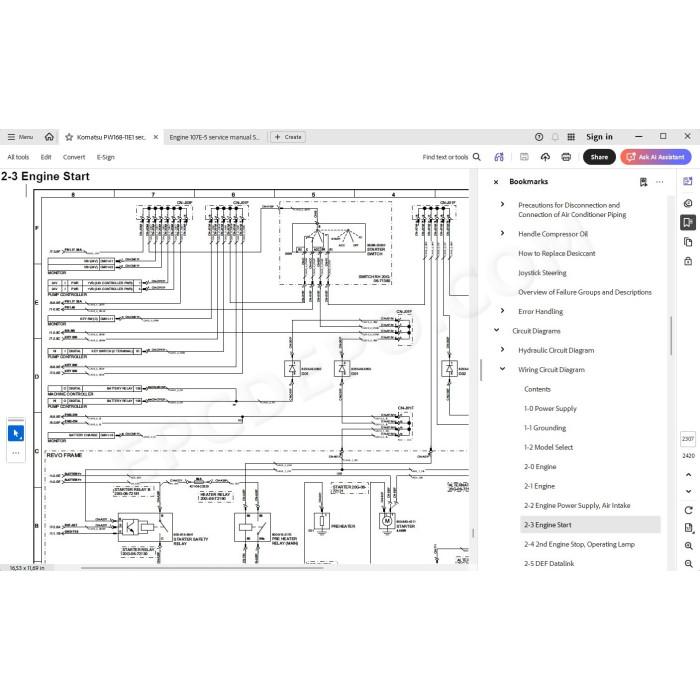Open the apps grid icon

pos(571,137)
